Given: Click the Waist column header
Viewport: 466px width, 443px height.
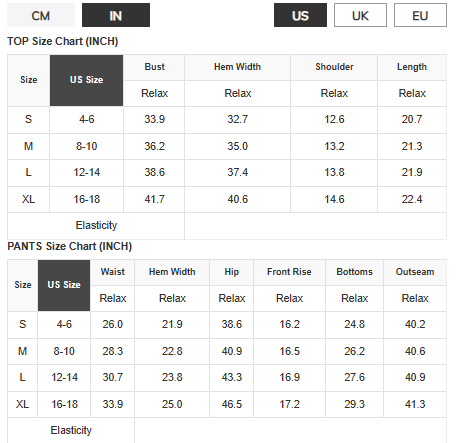Looking at the screenshot, I should pyautogui.click(x=113, y=272).
